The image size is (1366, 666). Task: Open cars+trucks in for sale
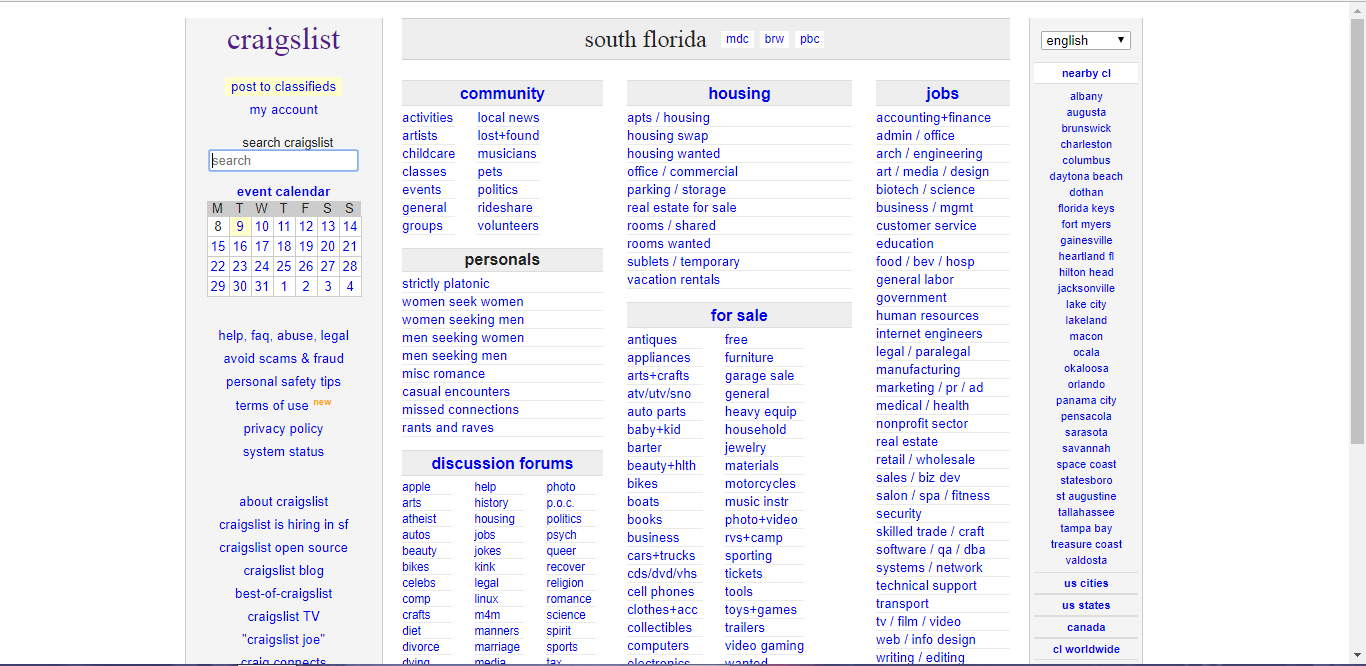[661, 556]
